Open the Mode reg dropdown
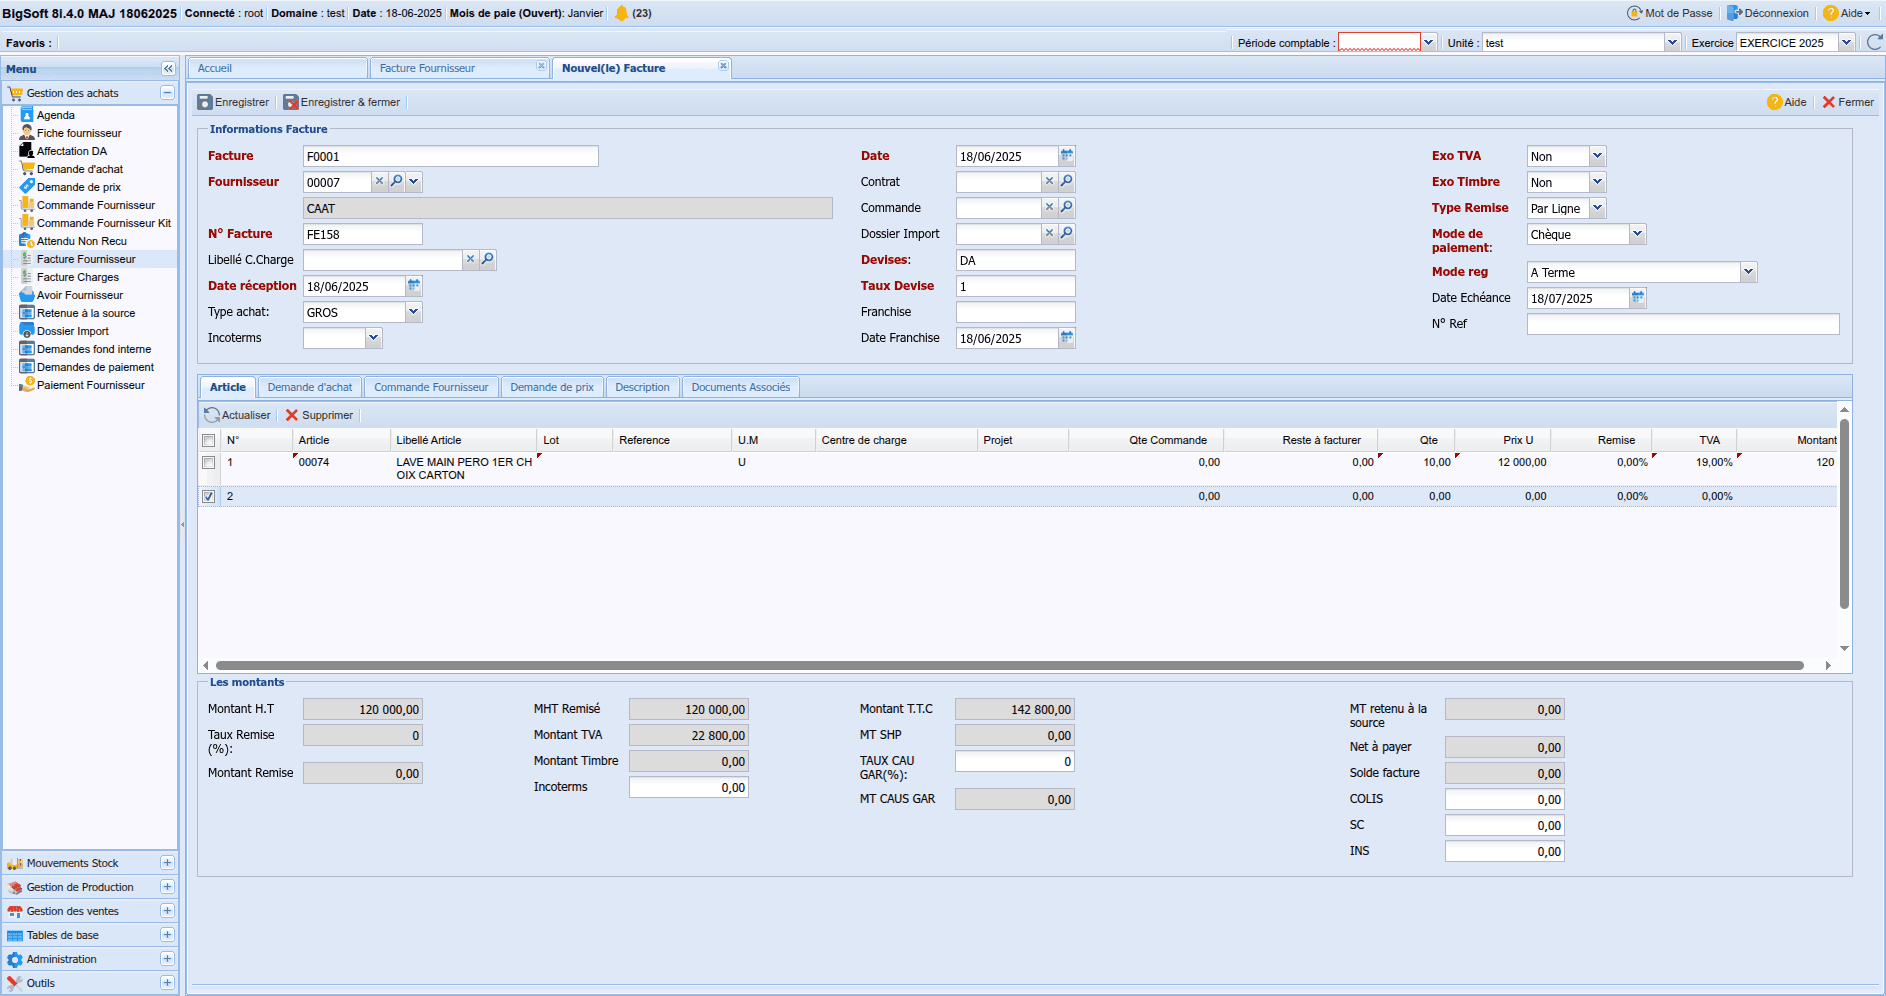The height and width of the screenshot is (996, 1886). 1748,272
